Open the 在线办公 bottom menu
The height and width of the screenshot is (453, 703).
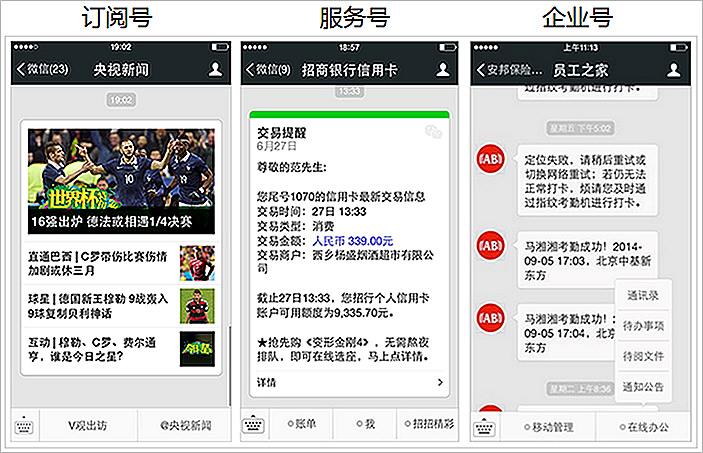(644, 427)
